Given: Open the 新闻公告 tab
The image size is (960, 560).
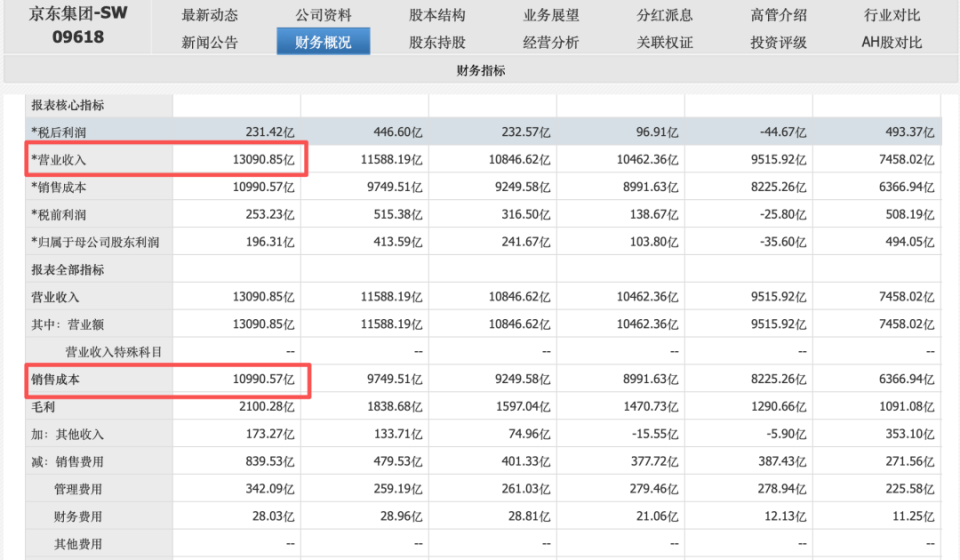Looking at the screenshot, I should click(x=209, y=42).
